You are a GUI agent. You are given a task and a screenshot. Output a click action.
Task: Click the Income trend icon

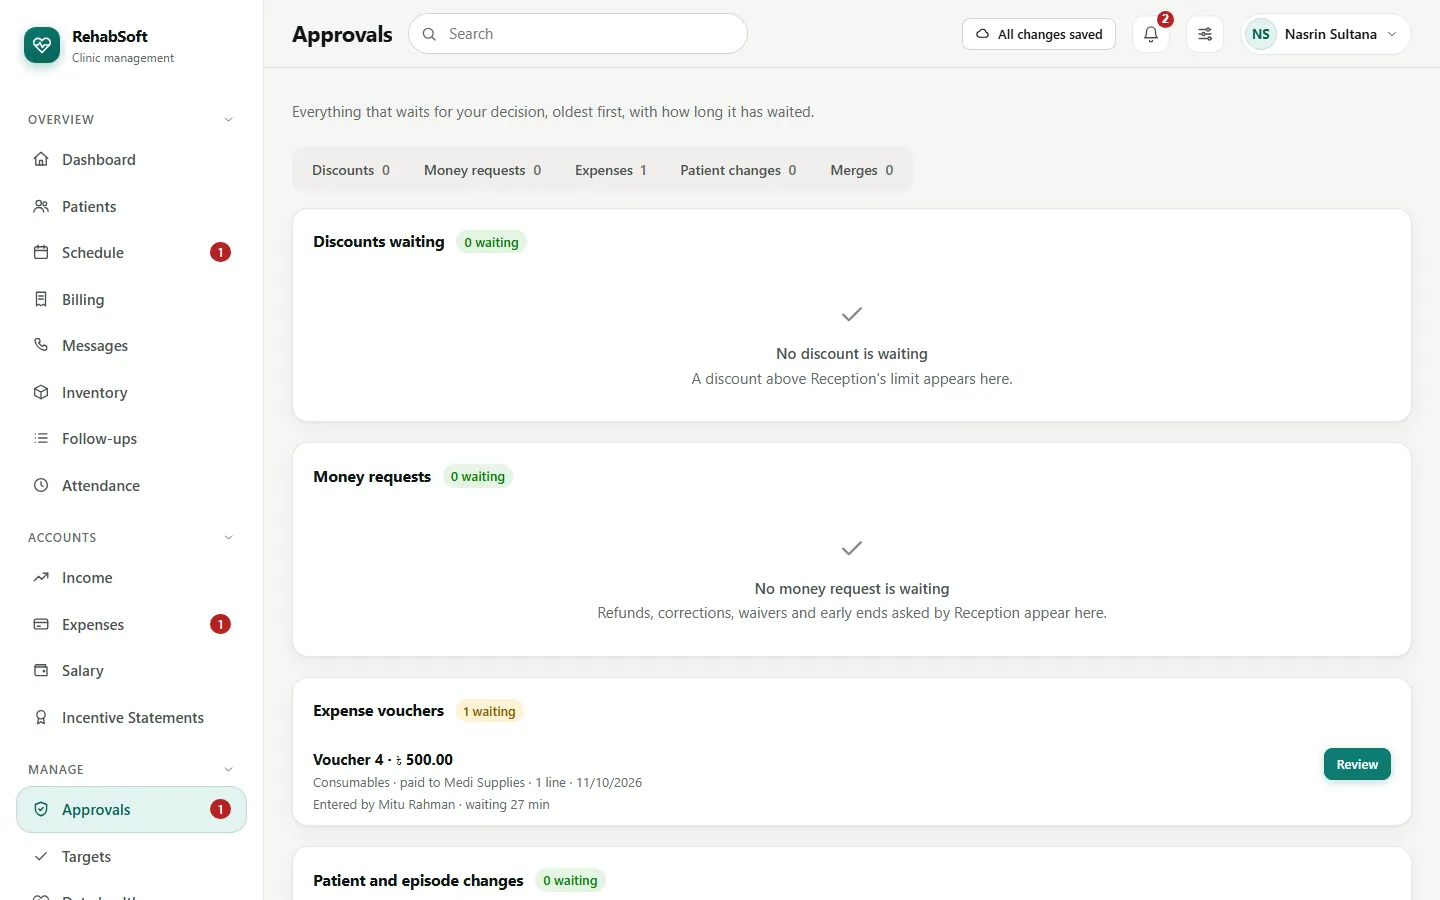click(41, 577)
